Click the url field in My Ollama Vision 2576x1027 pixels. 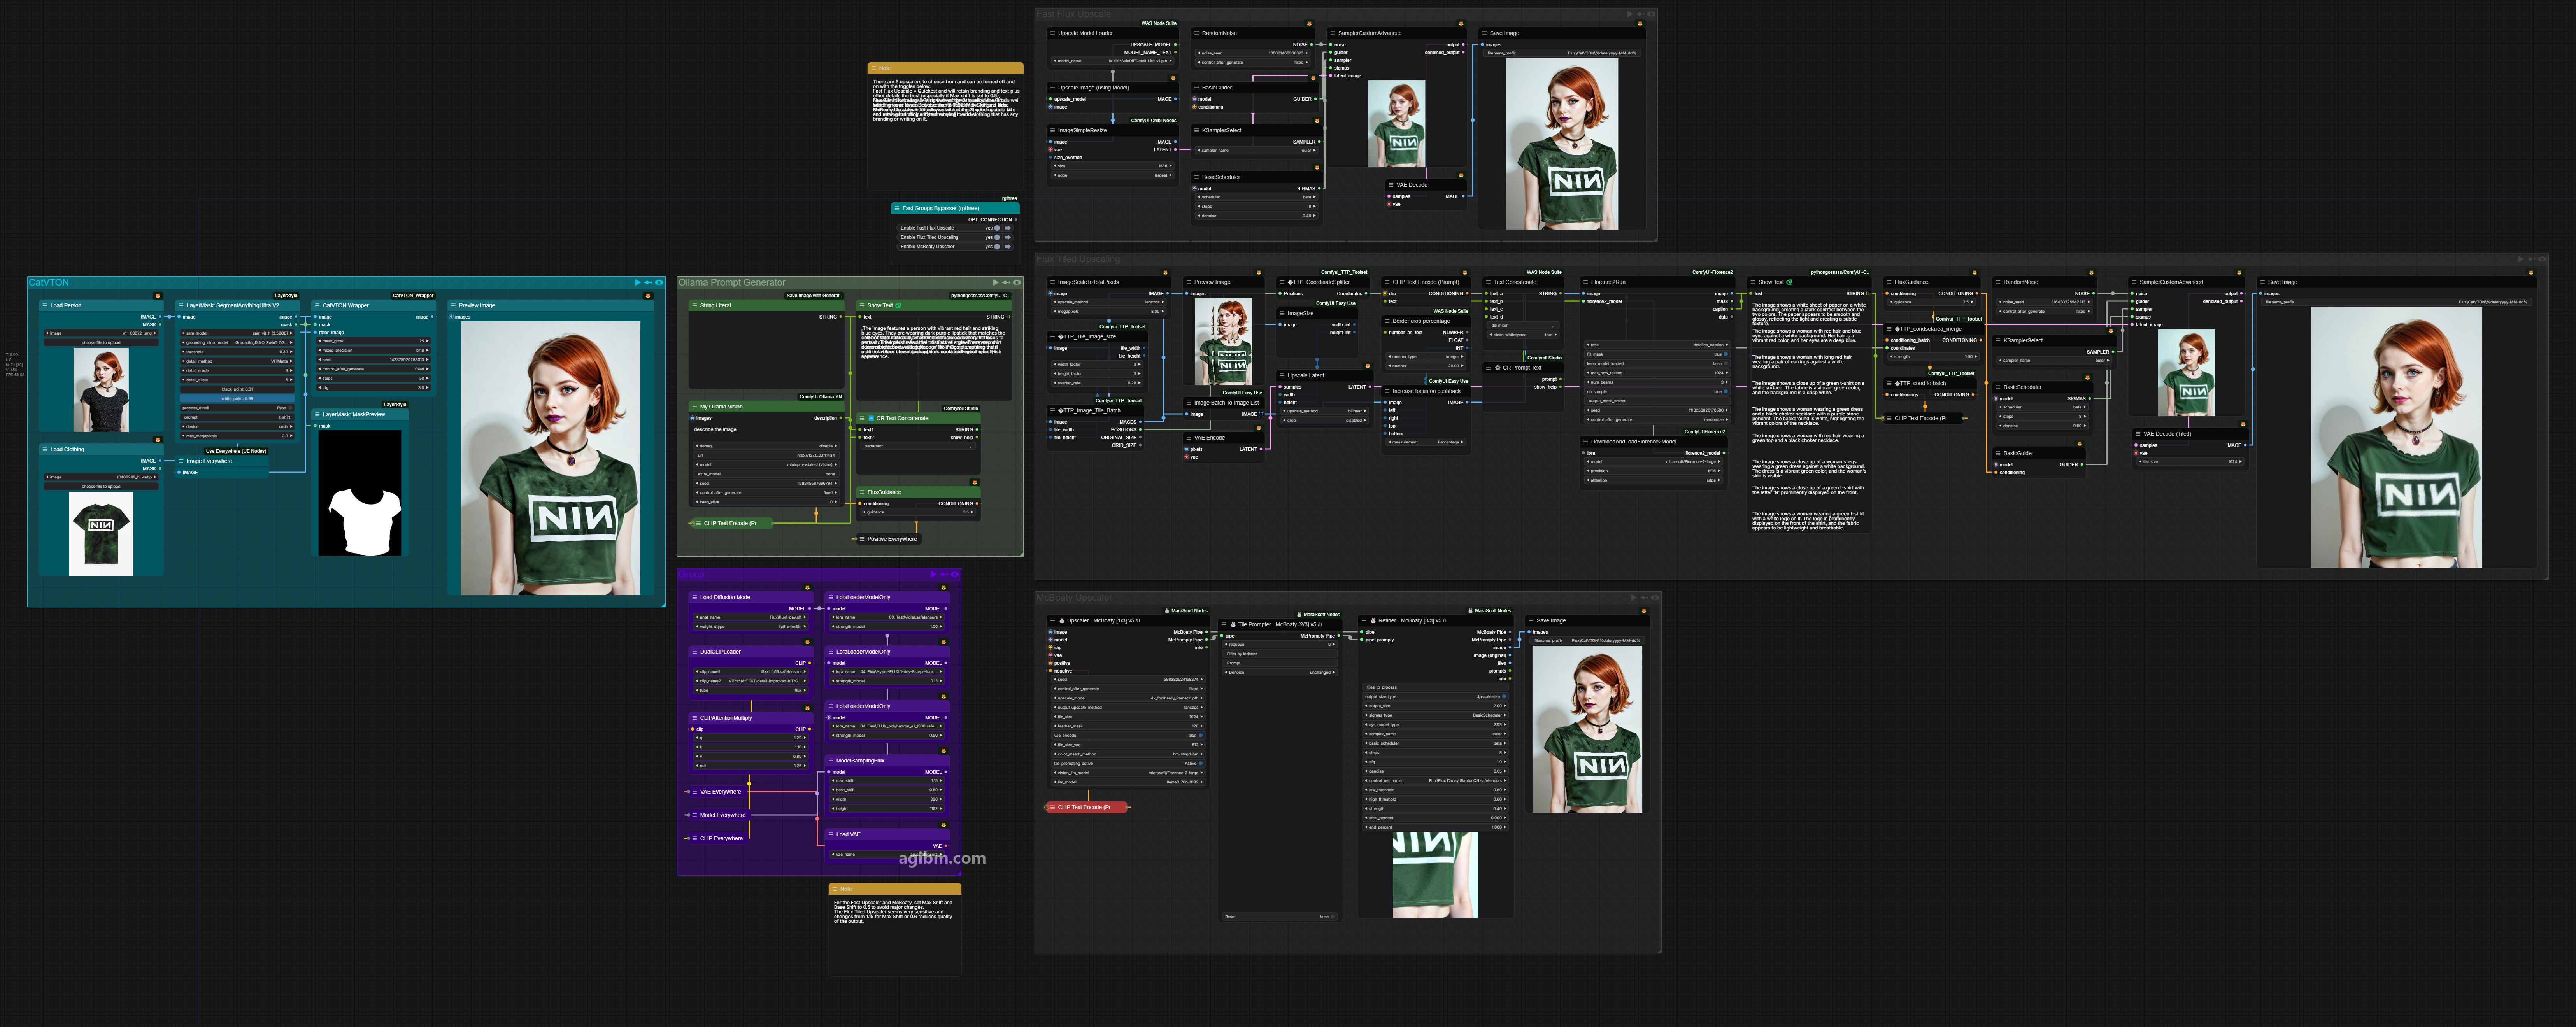(767, 456)
